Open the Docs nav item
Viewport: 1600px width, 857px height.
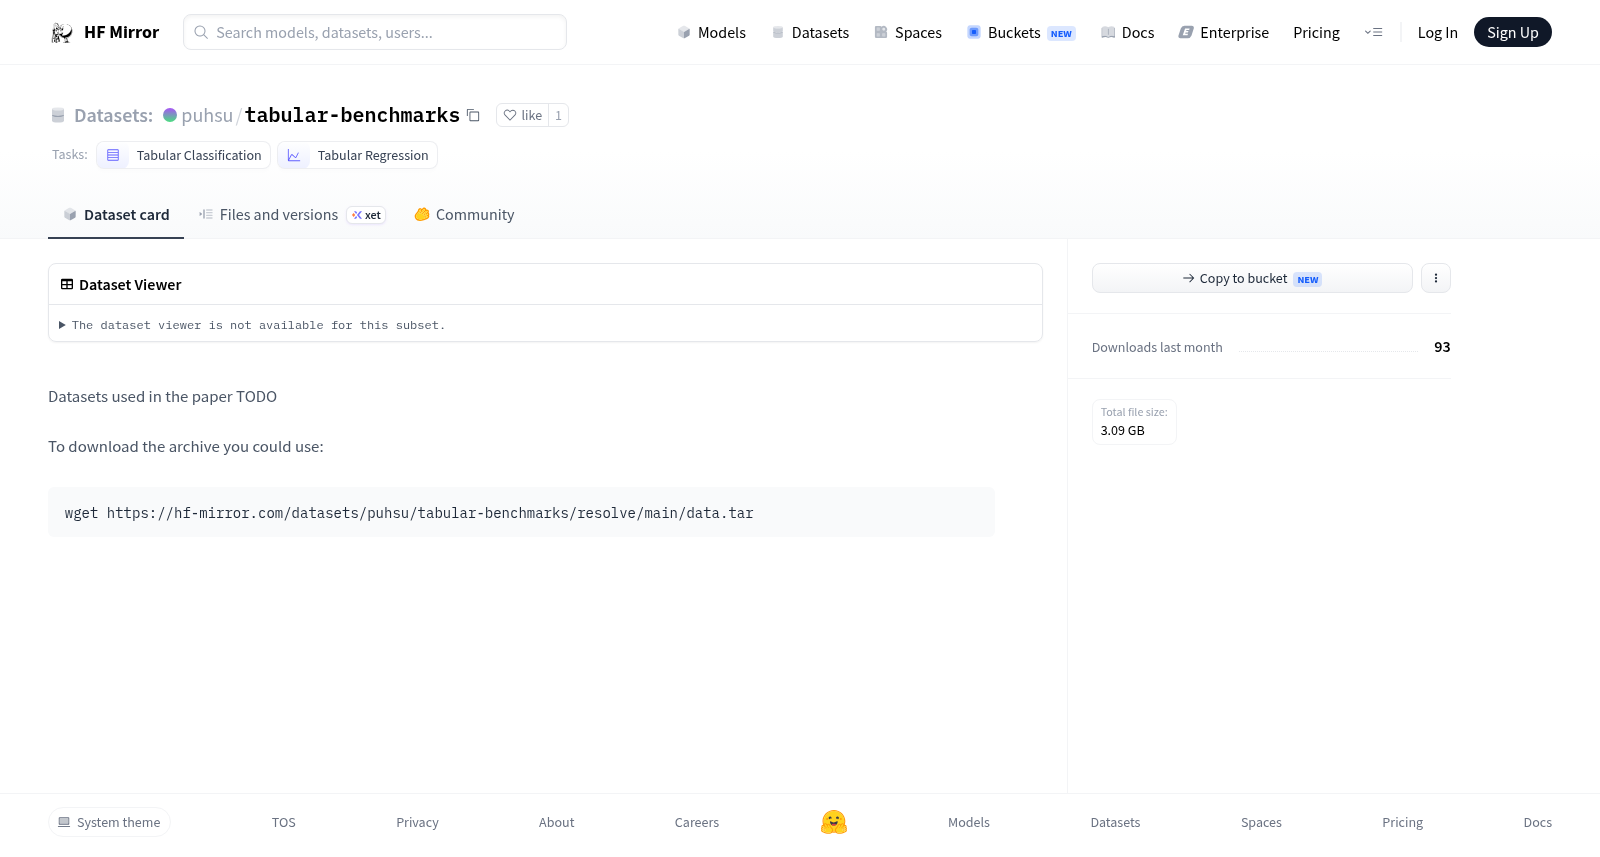(x=1127, y=33)
